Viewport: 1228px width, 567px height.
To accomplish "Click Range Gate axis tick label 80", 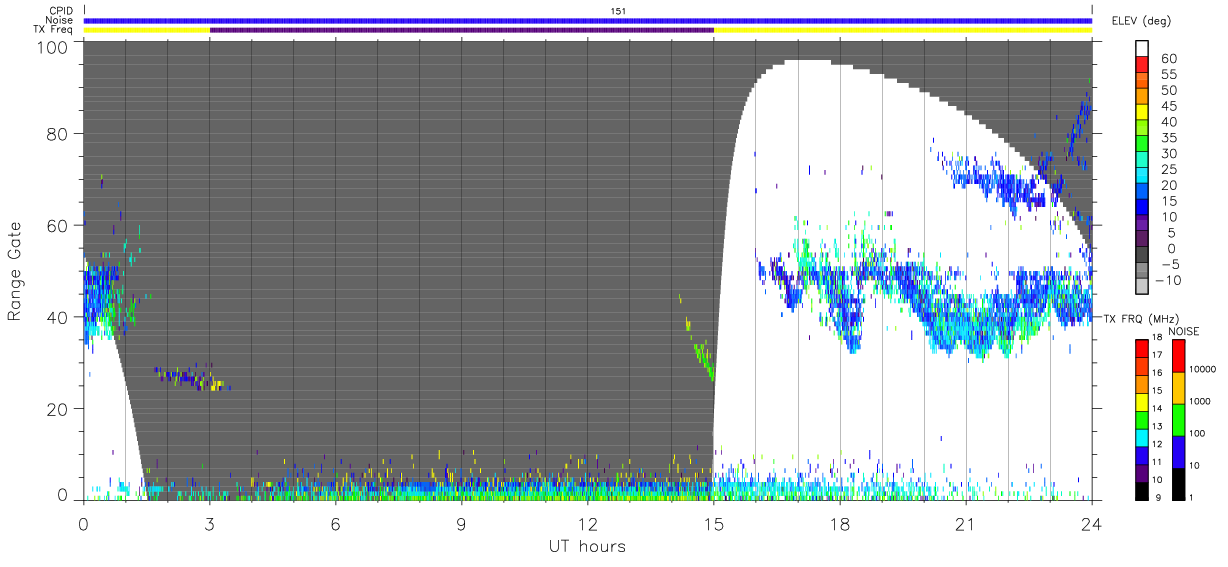I will click(59, 134).
